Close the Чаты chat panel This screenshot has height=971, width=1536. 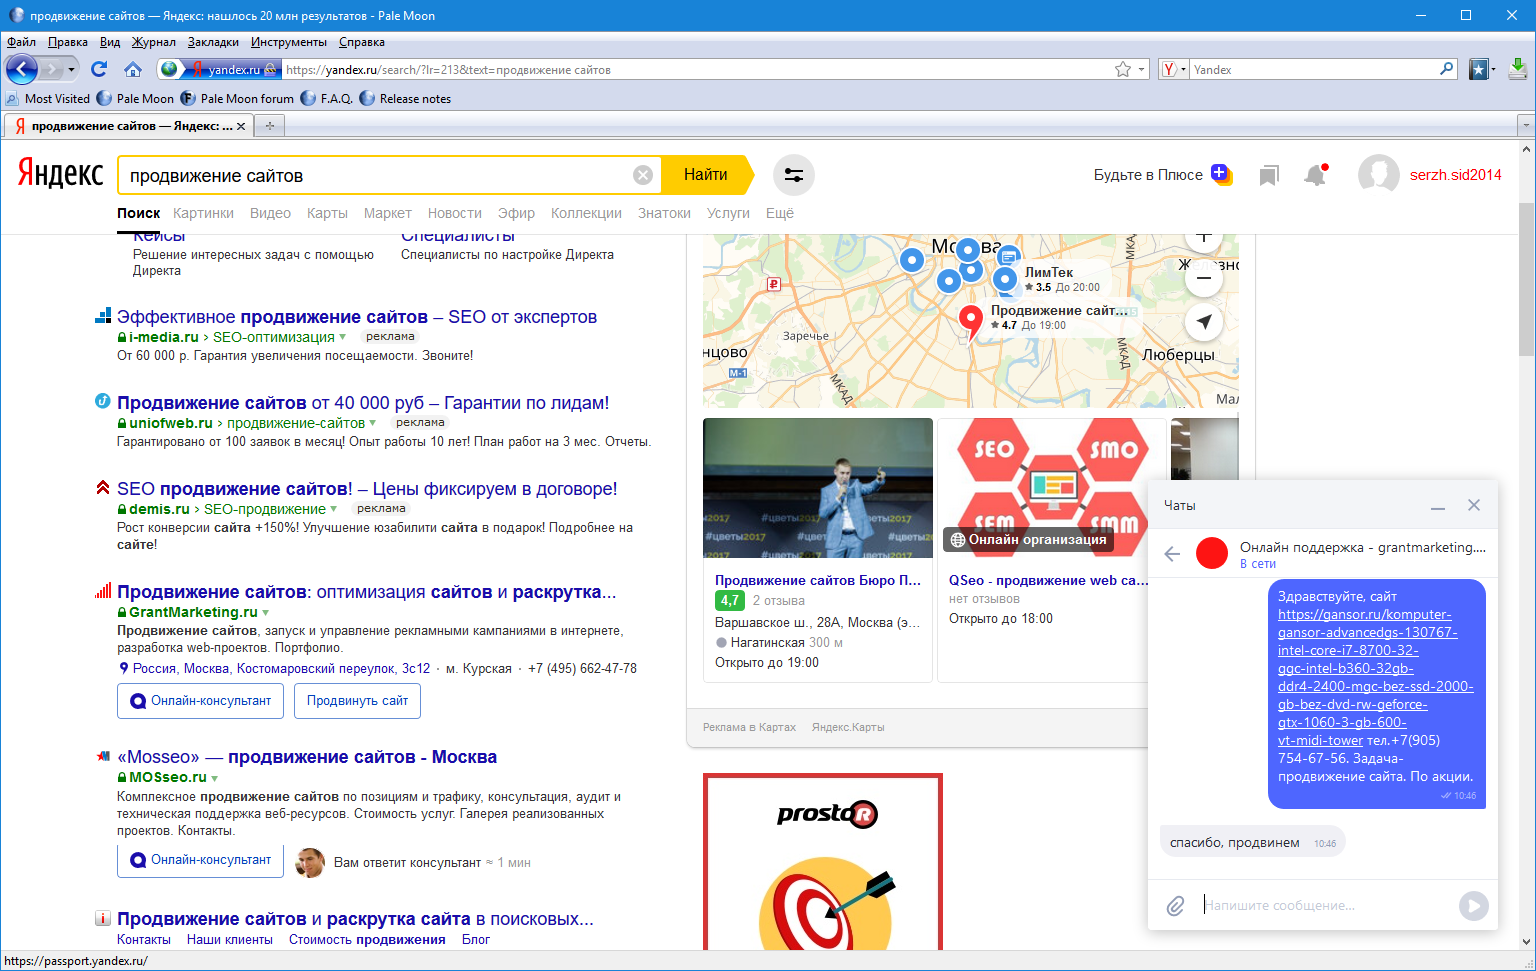[x=1474, y=505]
